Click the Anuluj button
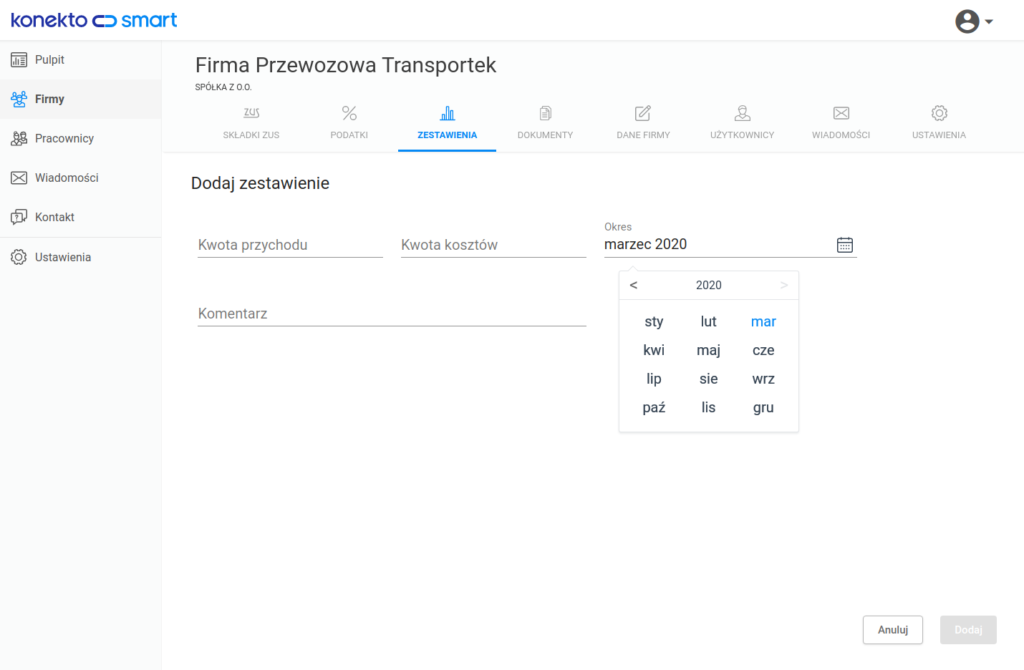This screenshot has height=670, width=1024. click(x=893, y=630)
